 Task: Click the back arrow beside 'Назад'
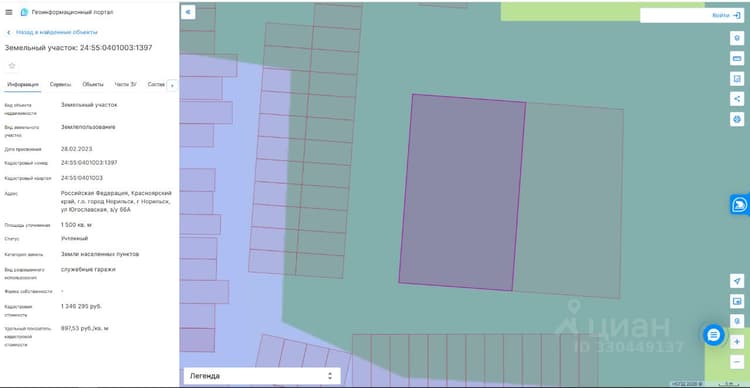(x=9, y=32)
